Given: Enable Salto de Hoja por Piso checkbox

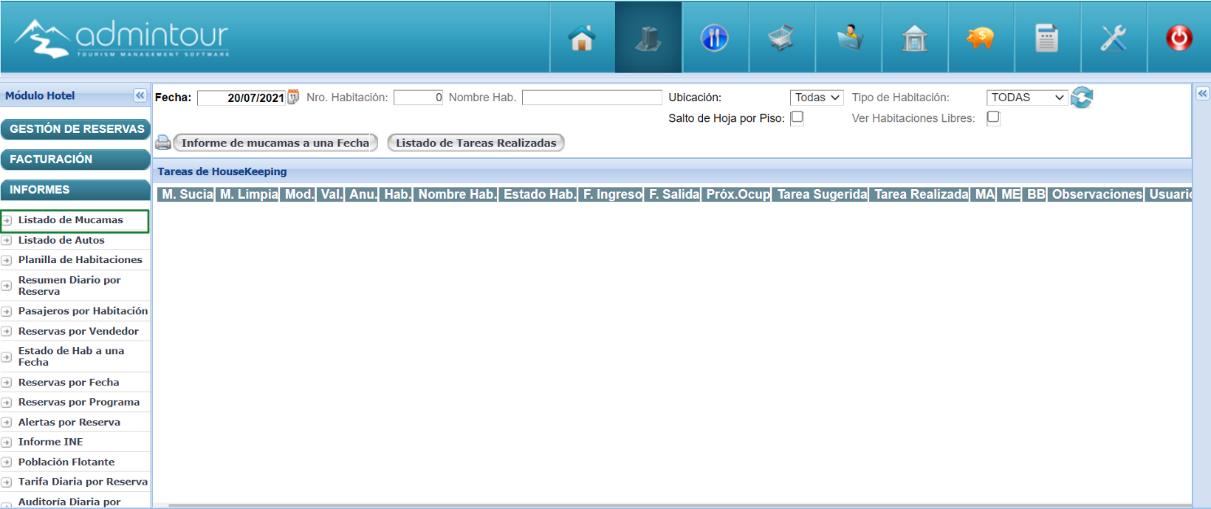Looking at the screenshot, I should (797, 117).
